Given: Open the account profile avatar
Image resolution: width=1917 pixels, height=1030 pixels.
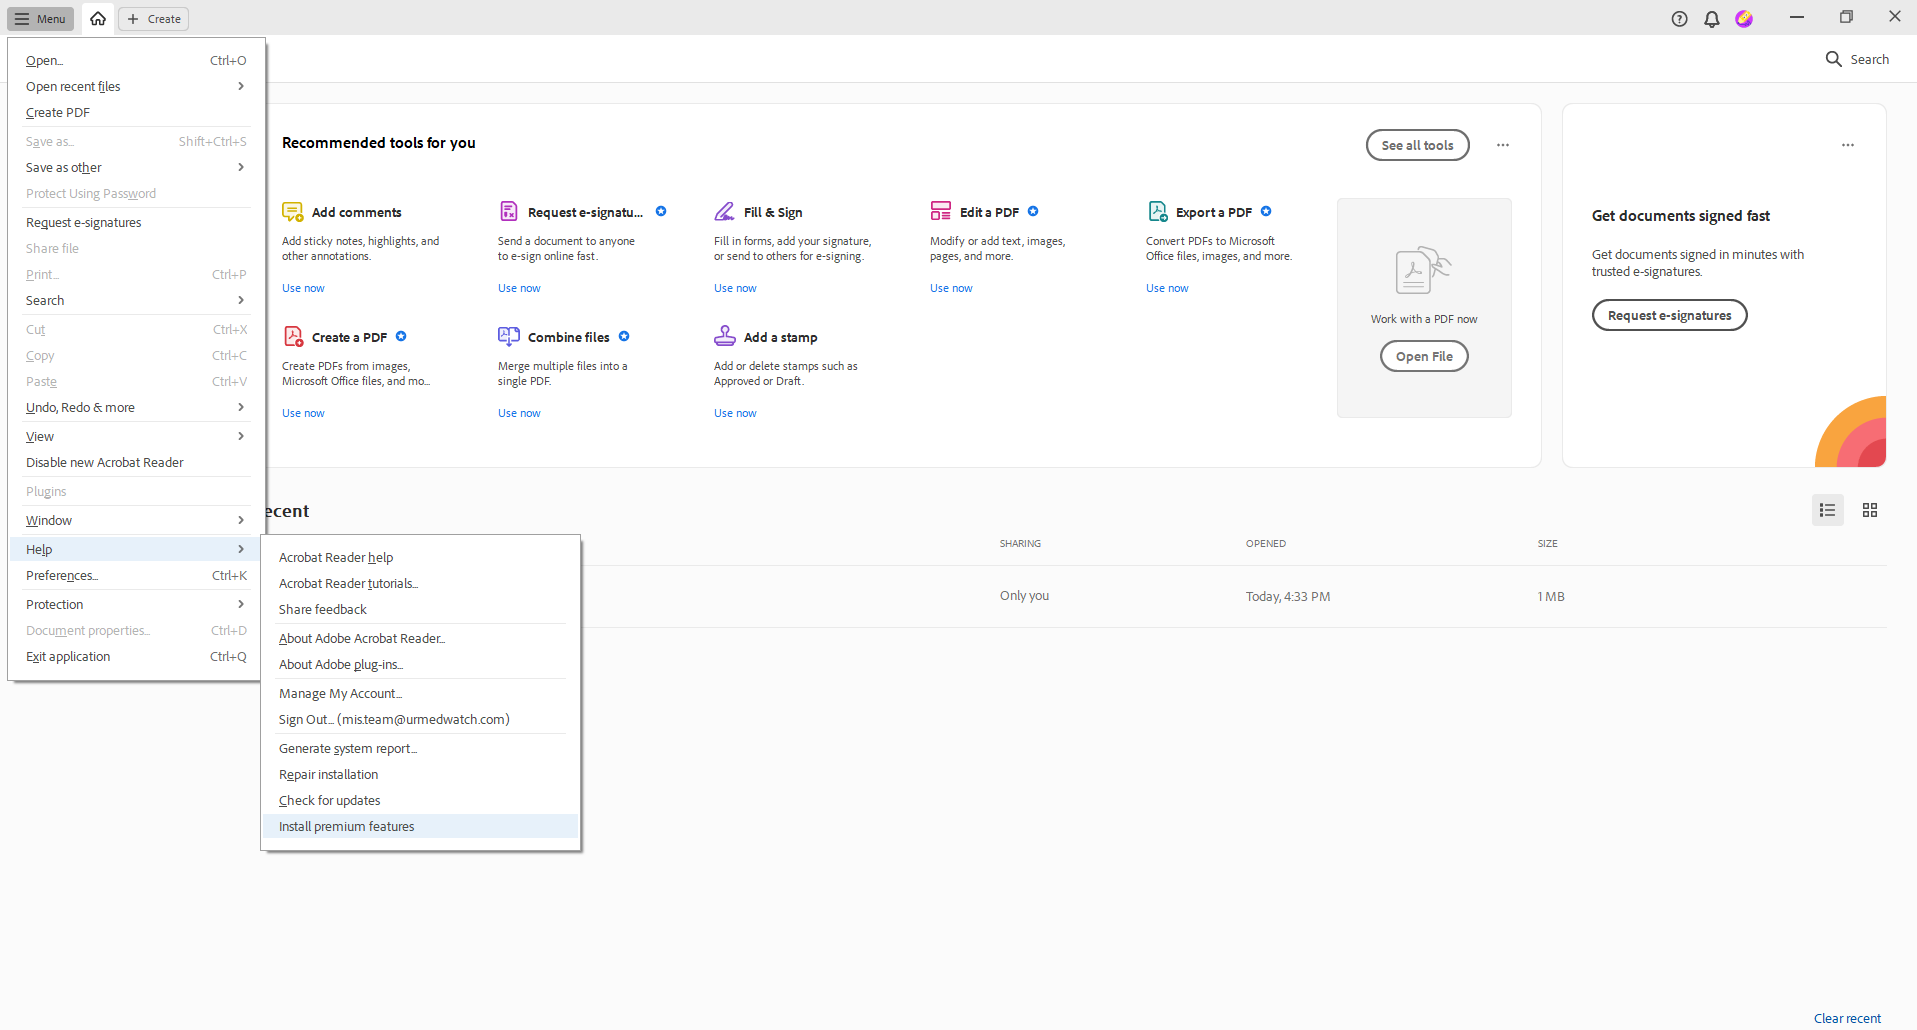Looking at the screenshot, I should 1744,18.
